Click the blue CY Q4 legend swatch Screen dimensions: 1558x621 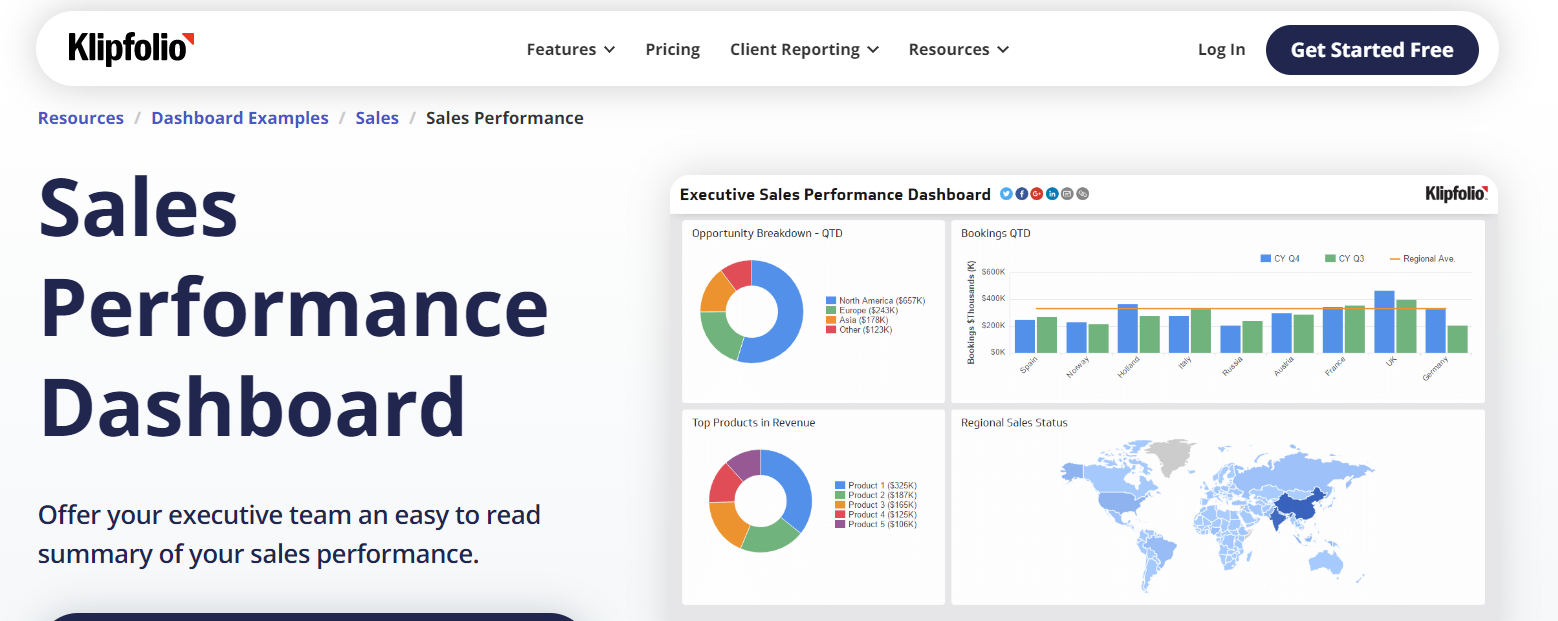coord(1266,258)
